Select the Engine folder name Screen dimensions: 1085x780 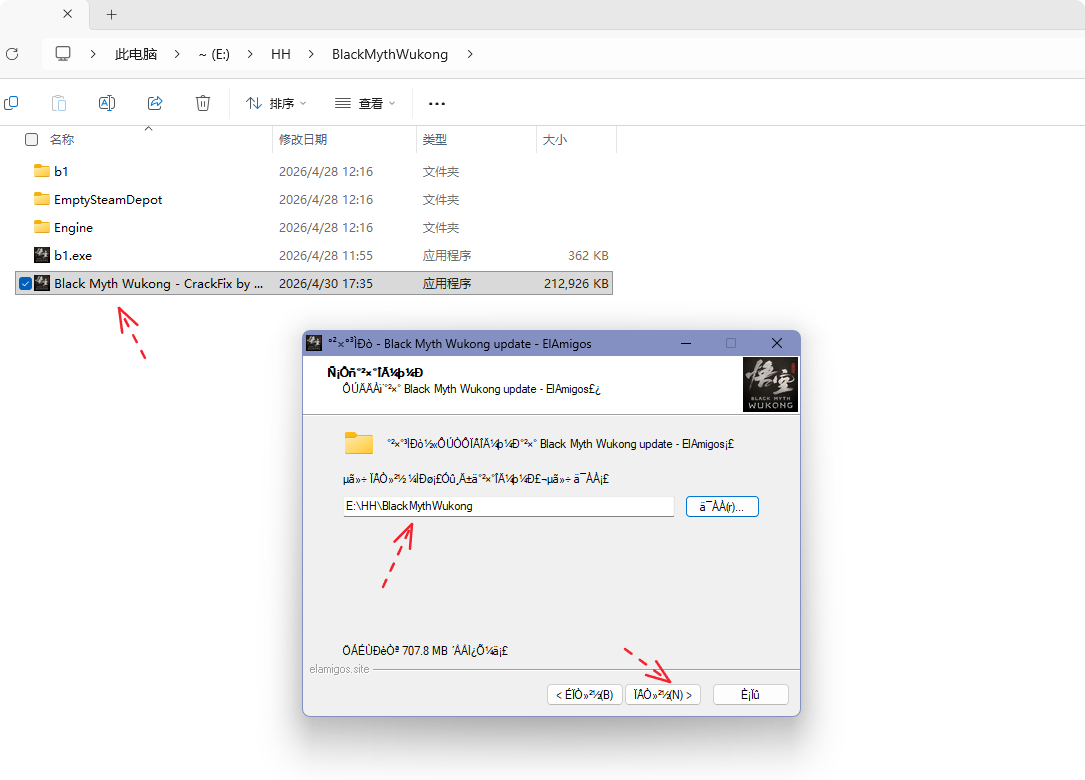click(73, 228)
